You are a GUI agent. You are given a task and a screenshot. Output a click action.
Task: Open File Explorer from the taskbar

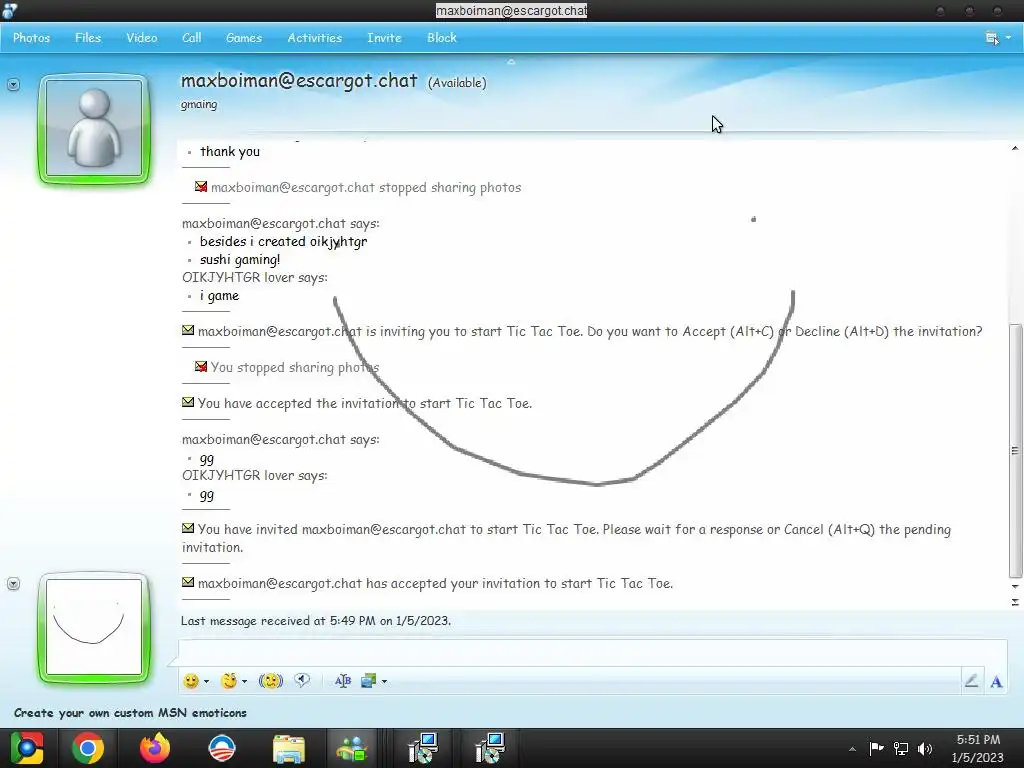[x=289, y=748]
